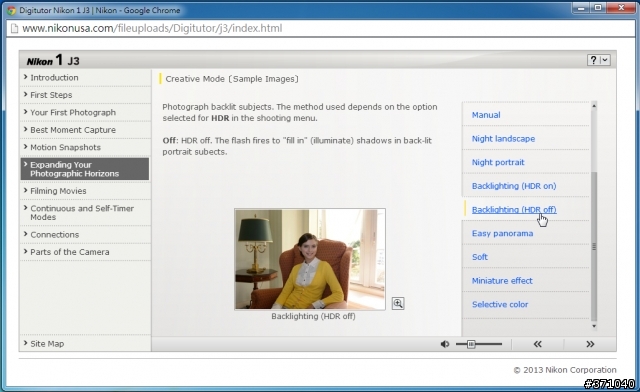
Task: Mute audio with the speaker icon
Action: pyautogui.click(x=444, y=344)
